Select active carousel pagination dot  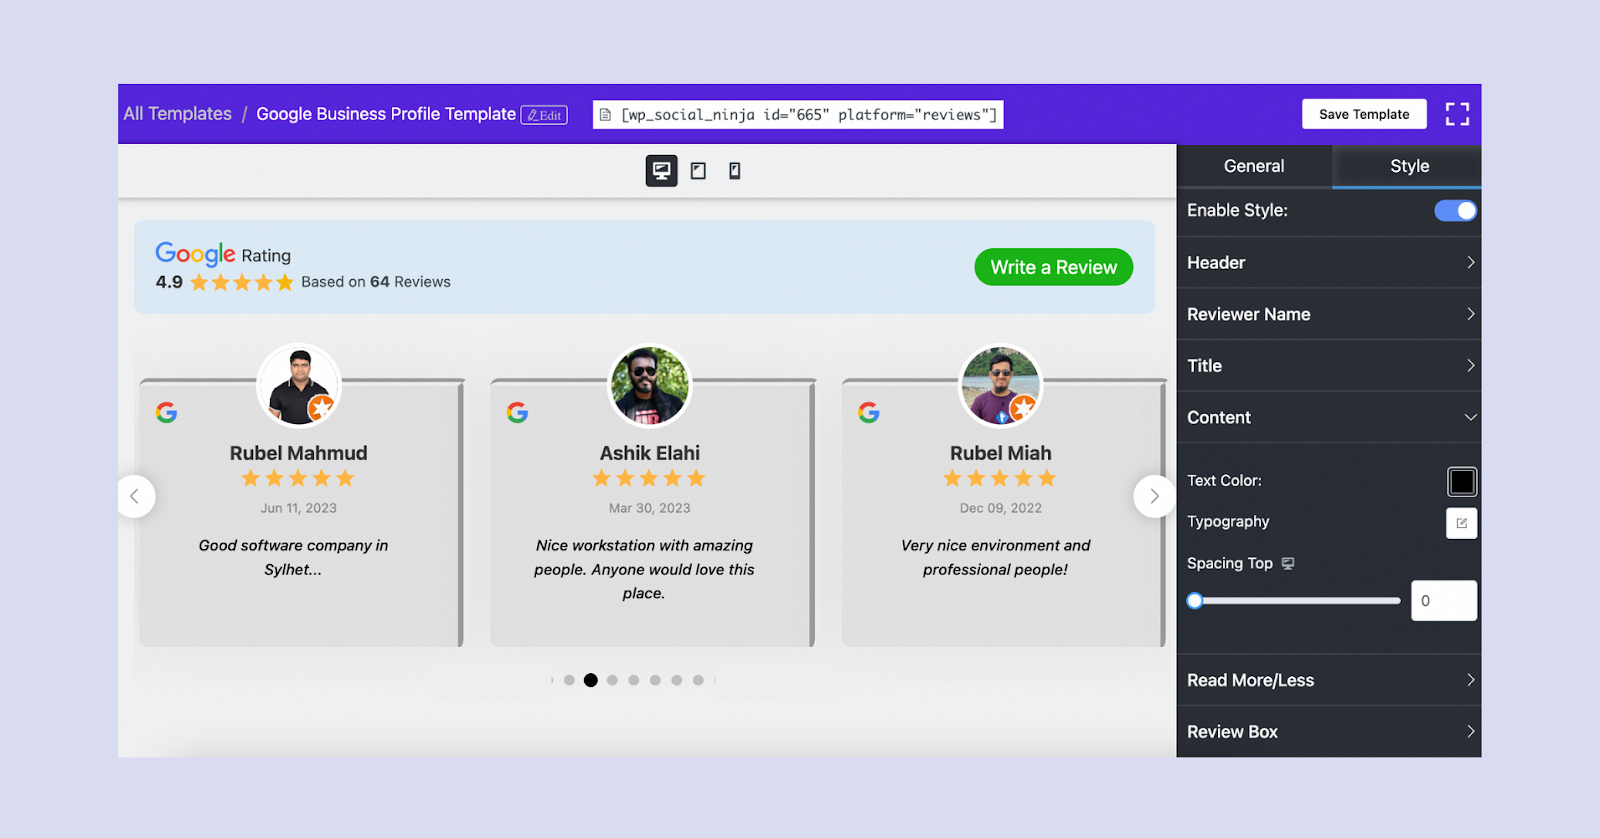click(x=591, y=680)
